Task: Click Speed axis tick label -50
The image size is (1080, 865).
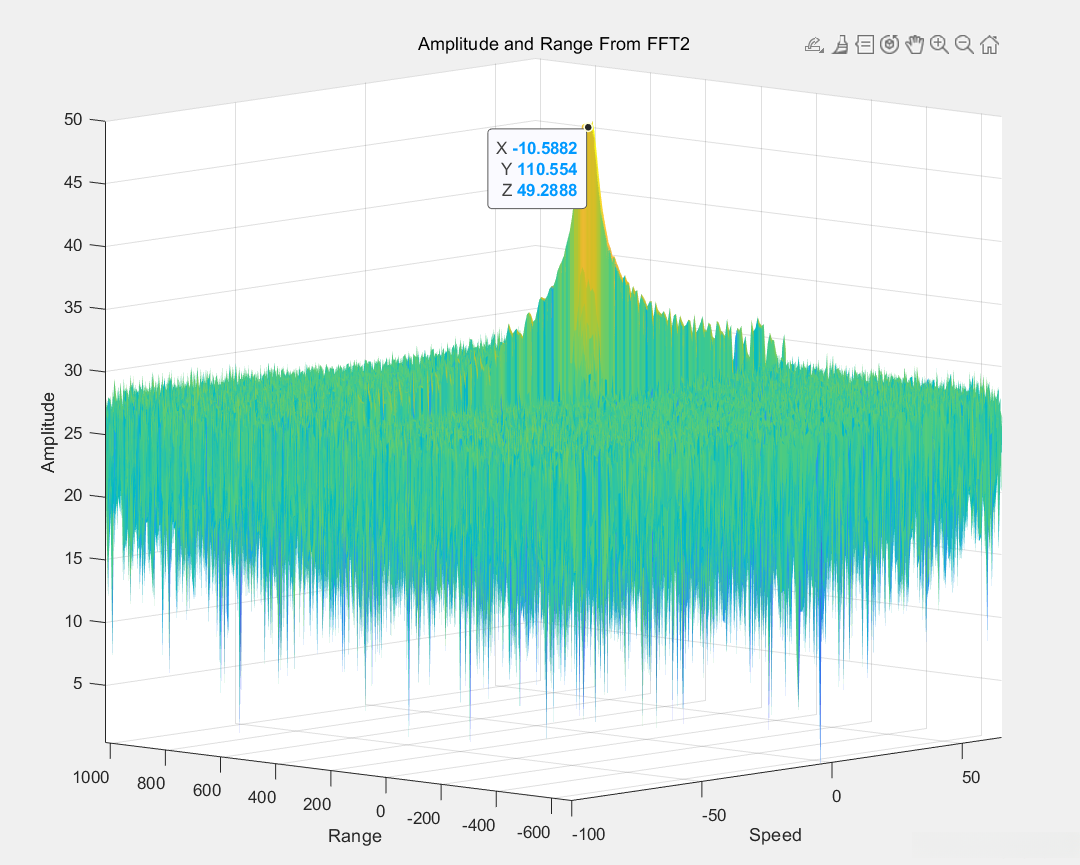Action: (714, 815)
